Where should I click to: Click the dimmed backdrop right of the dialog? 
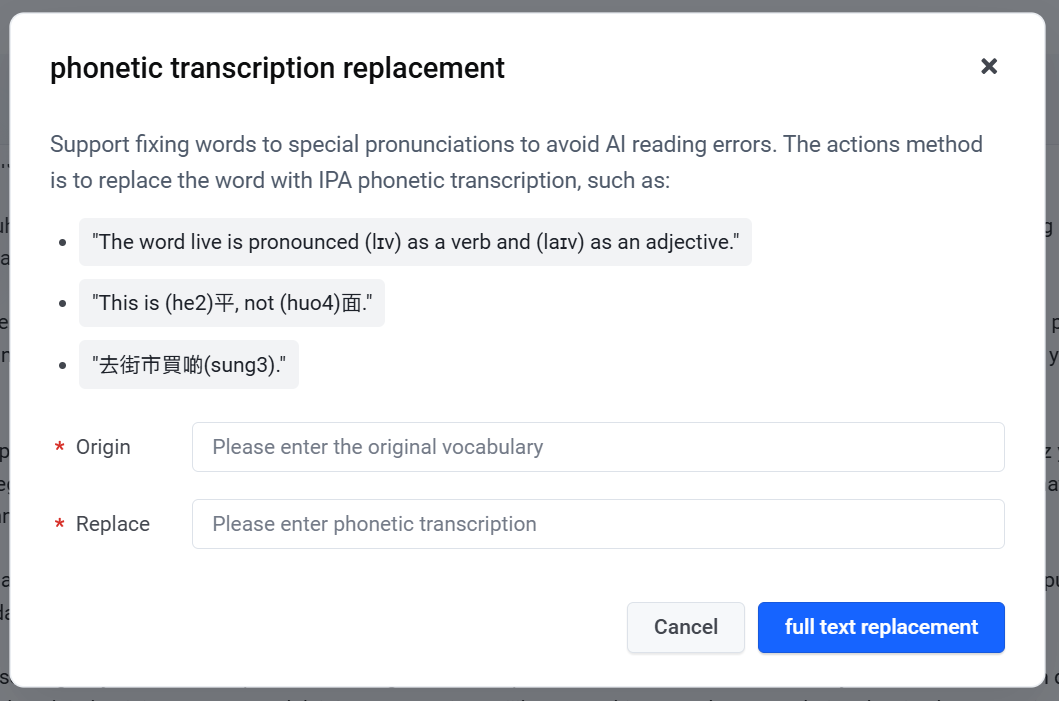pos(1053,405)
